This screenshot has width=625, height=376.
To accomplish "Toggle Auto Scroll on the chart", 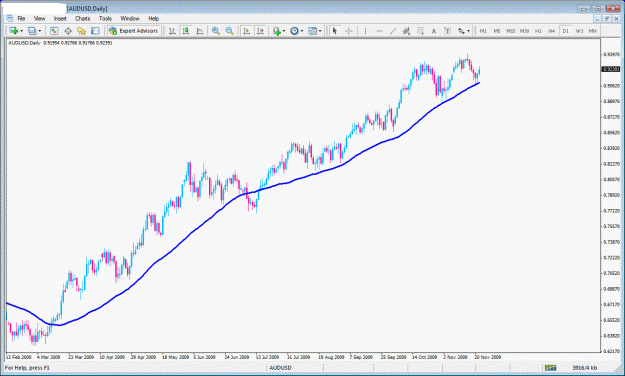I will point(247,31).
